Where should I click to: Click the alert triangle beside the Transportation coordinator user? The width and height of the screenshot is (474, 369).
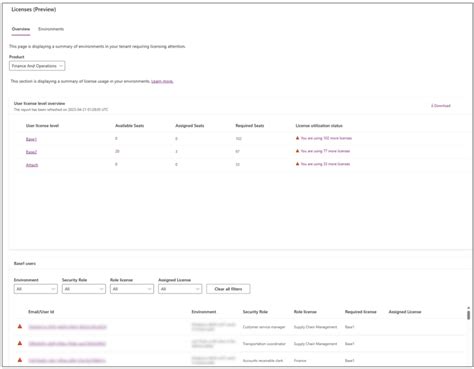point(20,343)
